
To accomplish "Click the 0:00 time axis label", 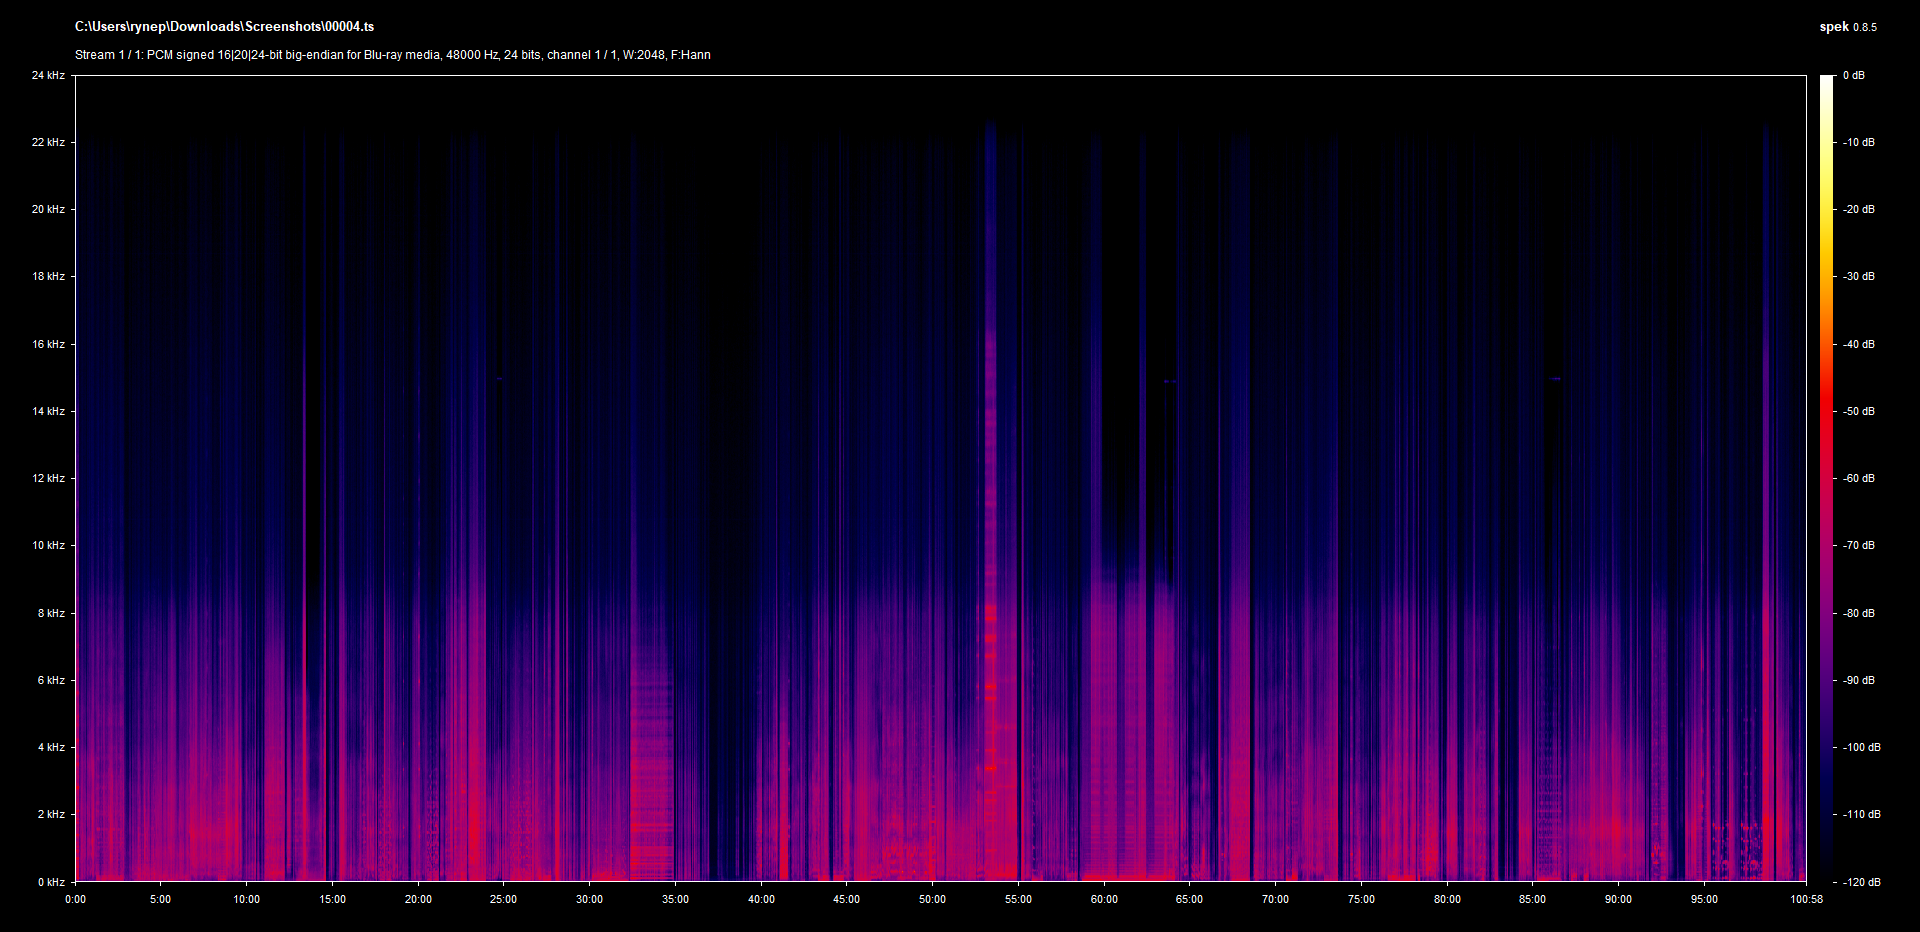I will tap(75, 899).
